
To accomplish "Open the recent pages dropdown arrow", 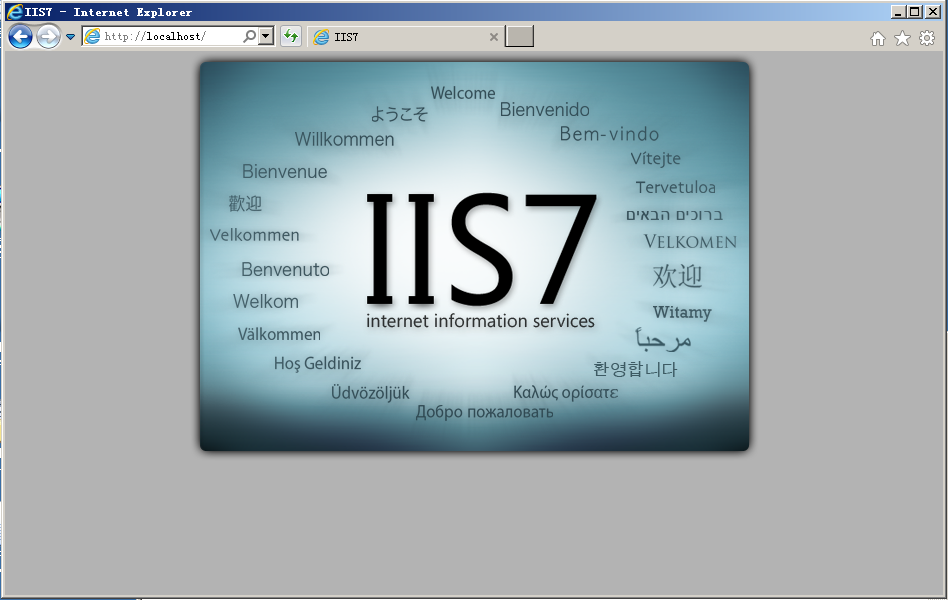I will 70,37.
